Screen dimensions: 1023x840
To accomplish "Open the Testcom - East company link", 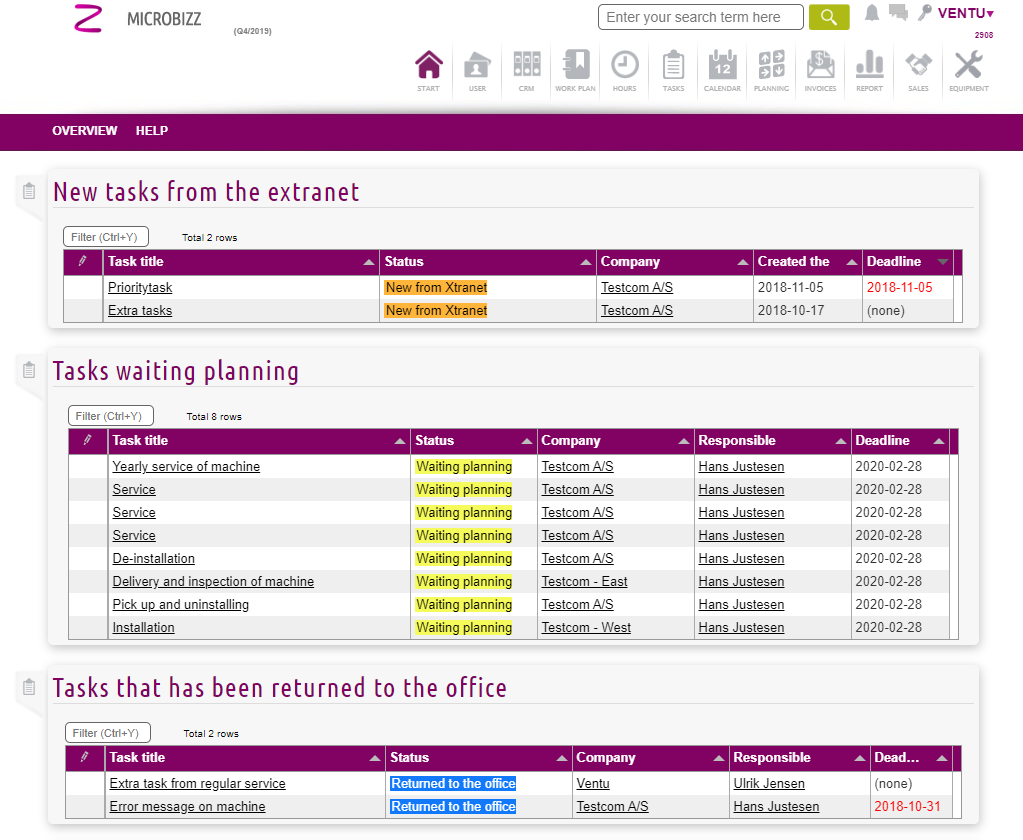I will tap(584, 582).
